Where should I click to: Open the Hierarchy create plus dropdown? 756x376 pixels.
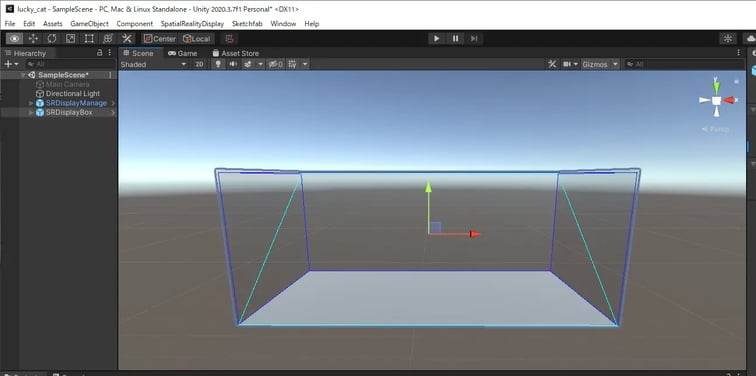tap(11, 64)
